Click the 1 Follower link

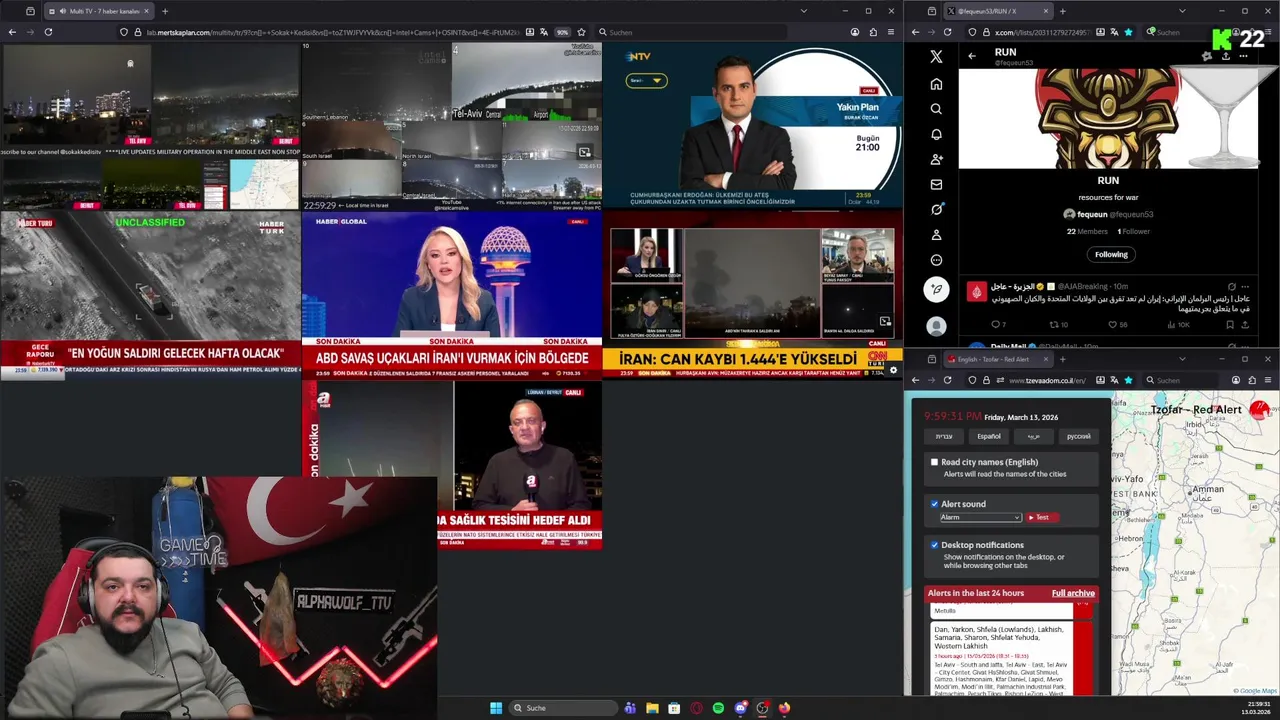pos(1134,231)
